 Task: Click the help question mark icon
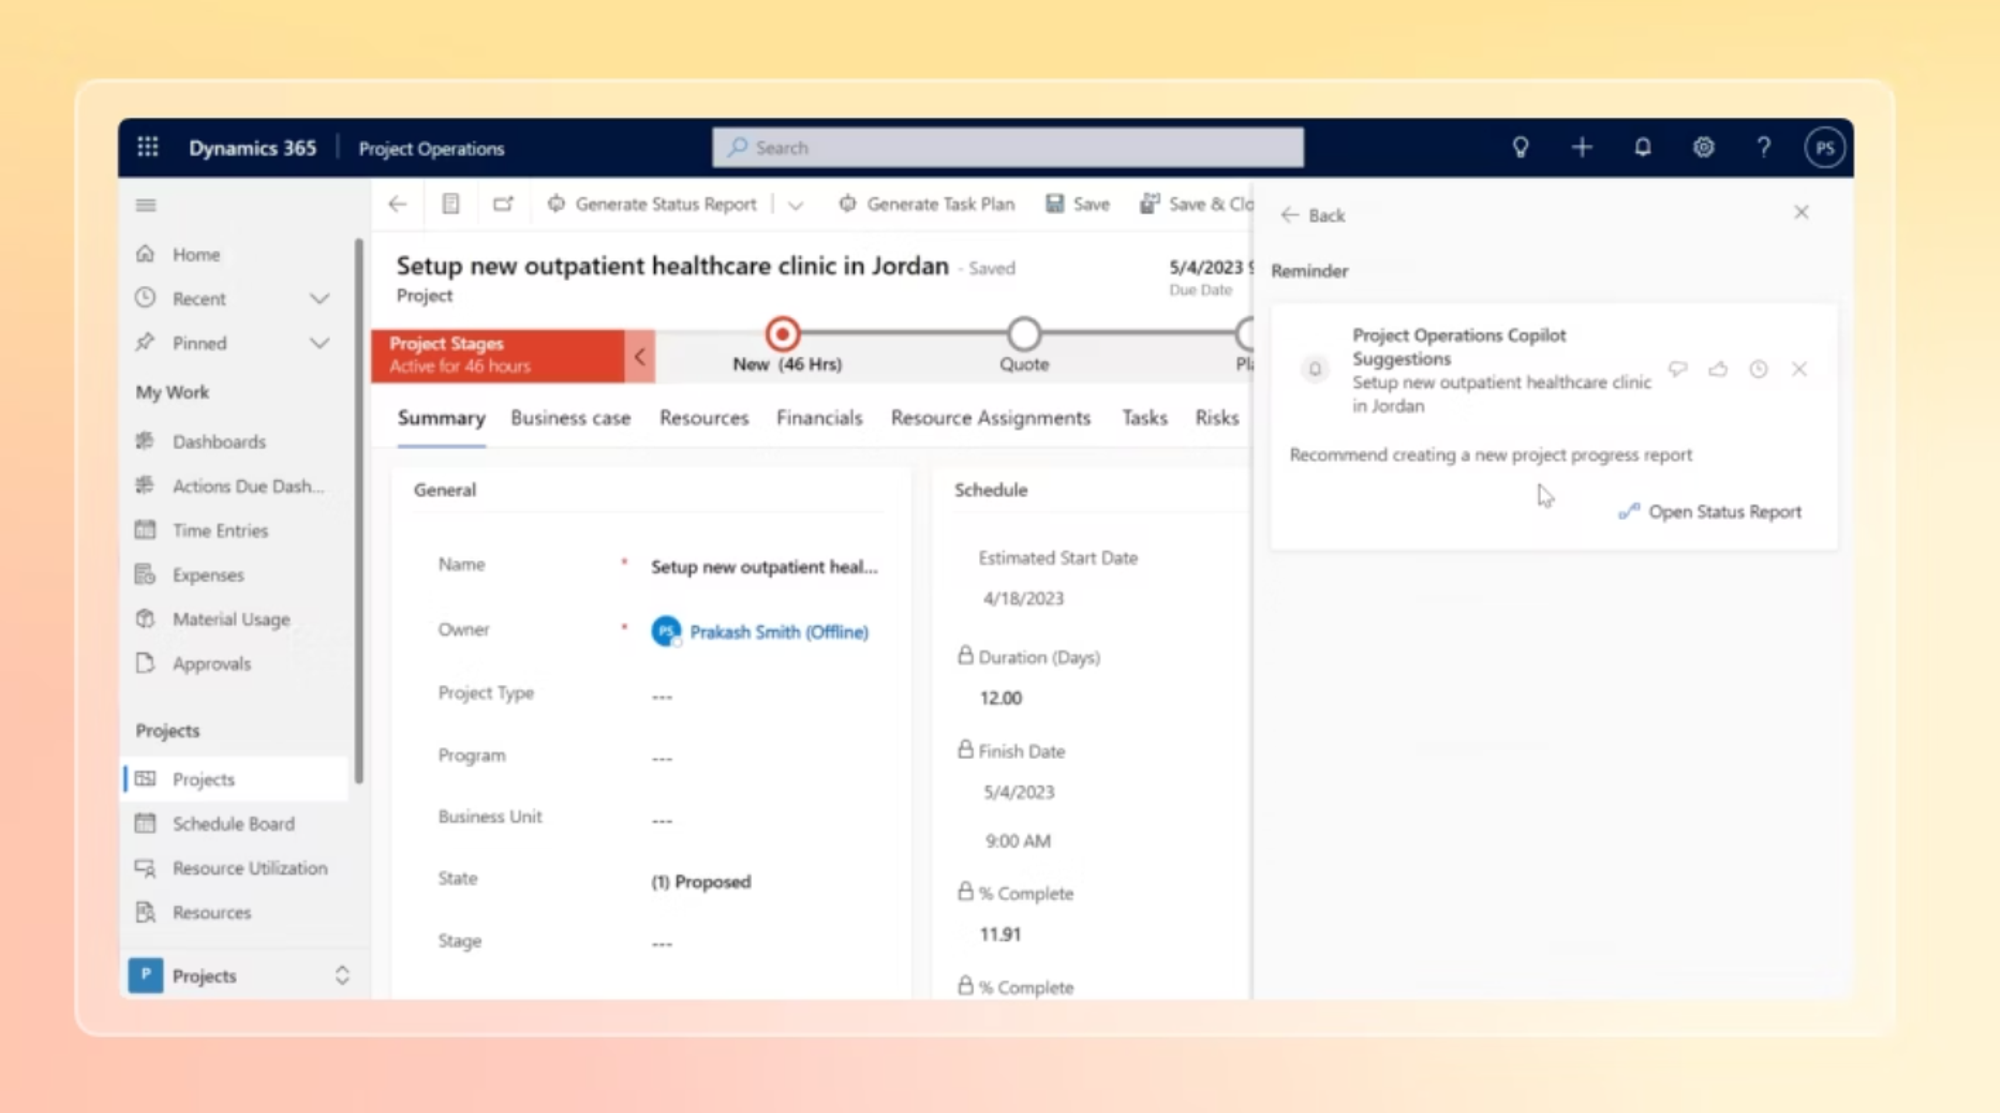point(1763,148)
